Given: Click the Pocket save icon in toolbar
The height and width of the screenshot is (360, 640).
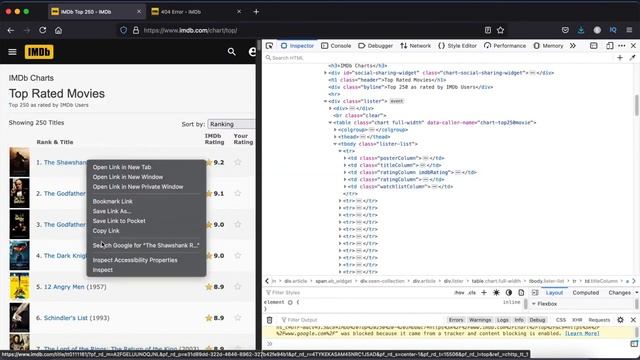Looking at the screenshot, I should (x=565, y=30).
